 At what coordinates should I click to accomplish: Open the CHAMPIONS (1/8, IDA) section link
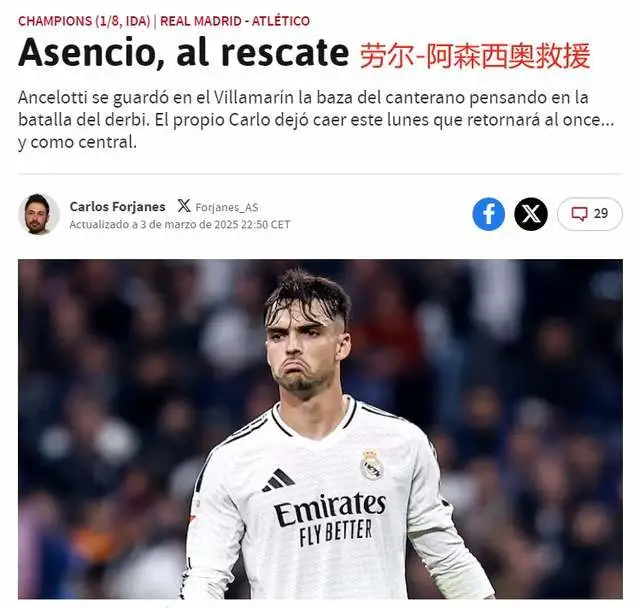point(84,21)
